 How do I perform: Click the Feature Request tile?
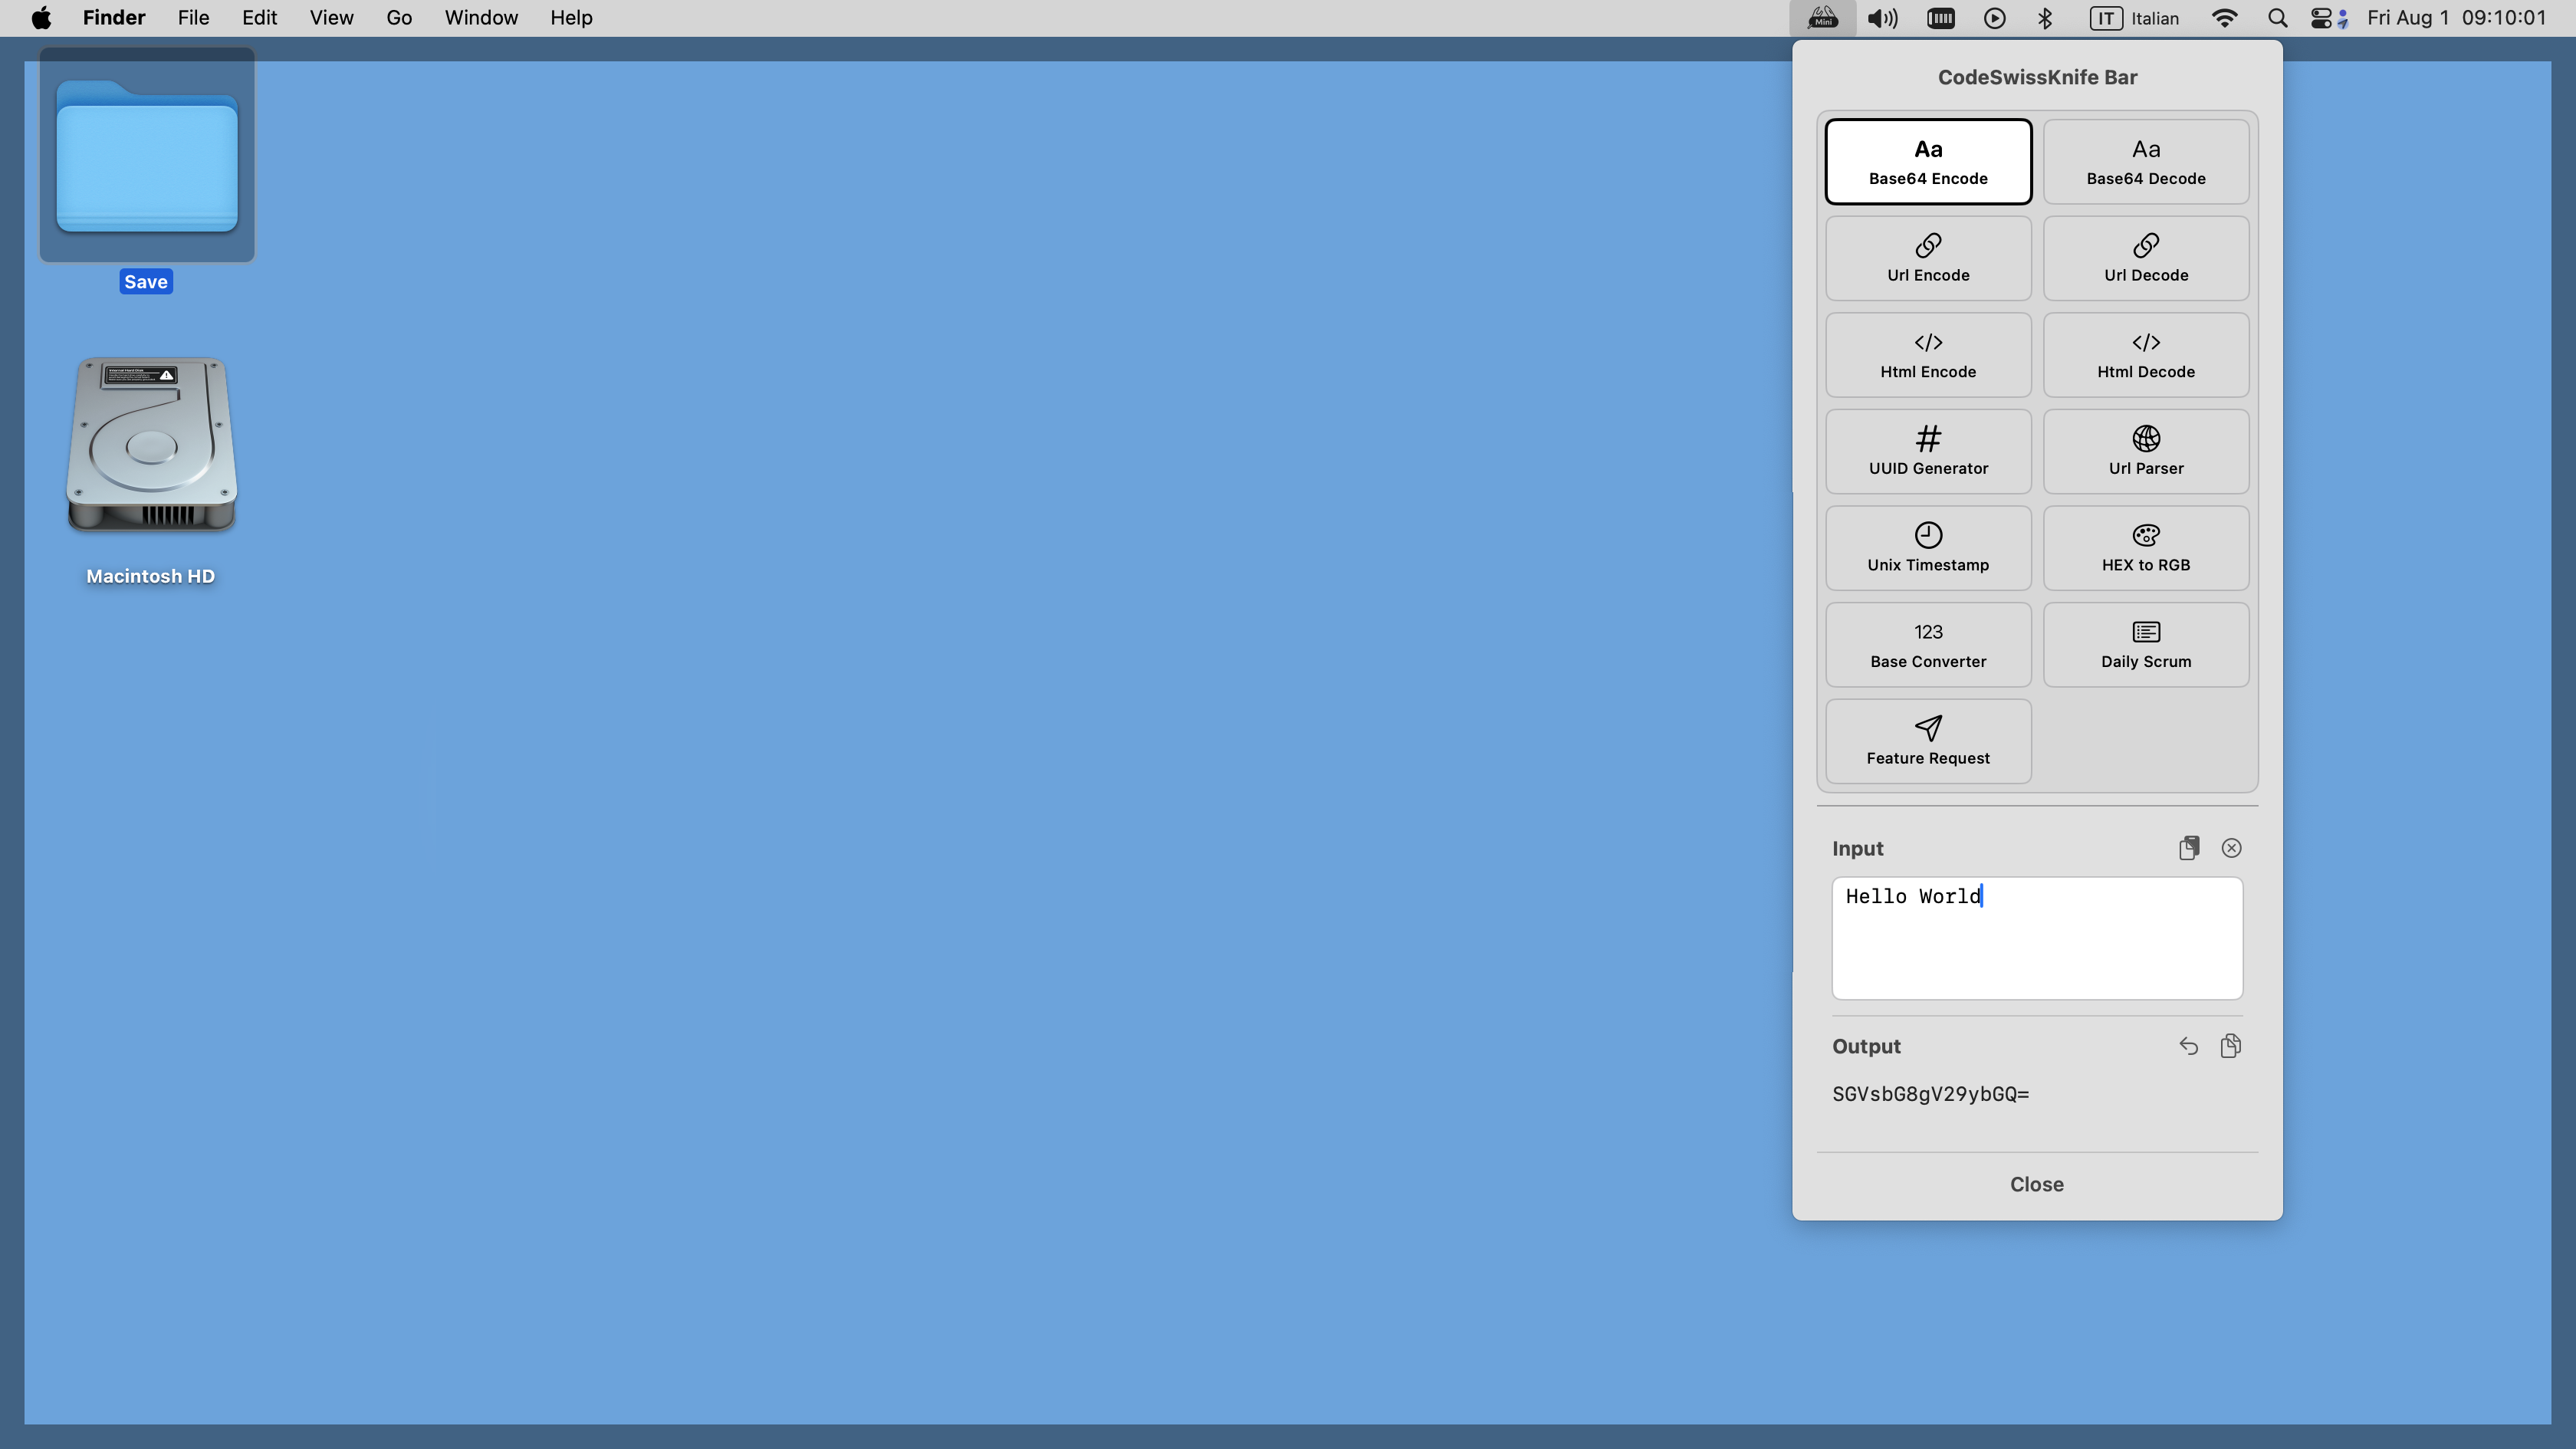[x=1928, y=741]
